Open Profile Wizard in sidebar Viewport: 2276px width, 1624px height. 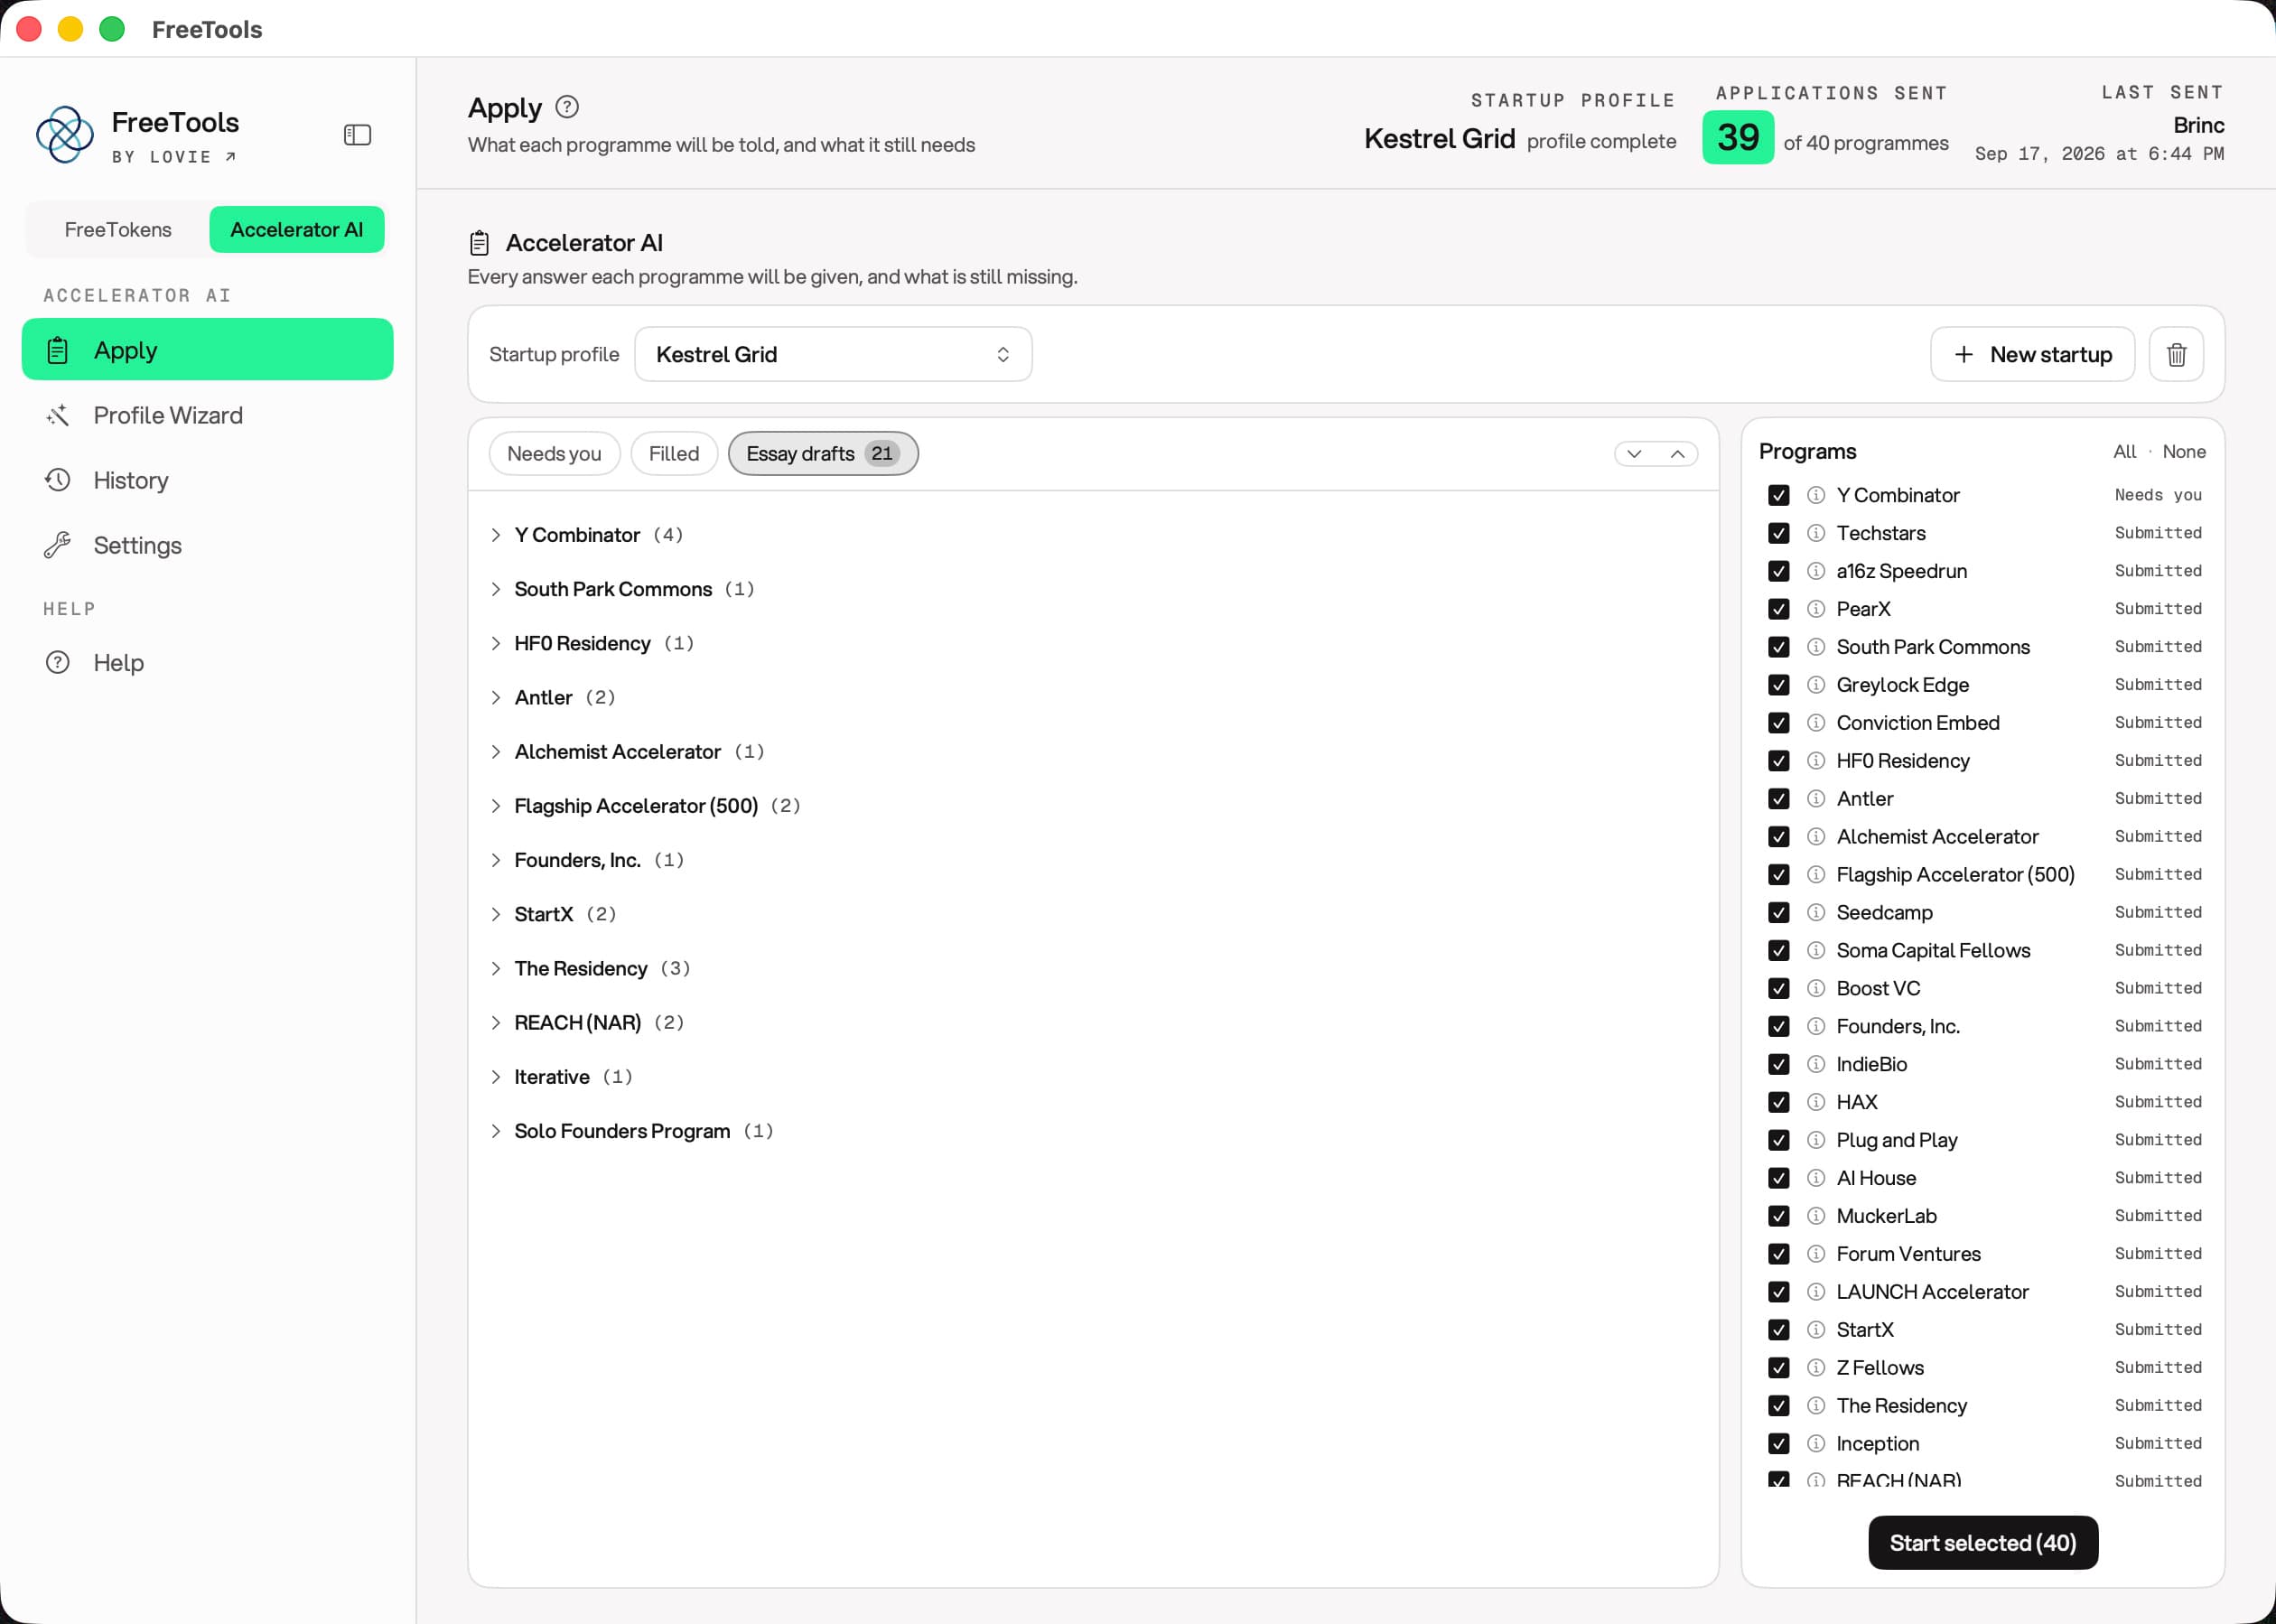pyautogui.click(x=208, y=415)
